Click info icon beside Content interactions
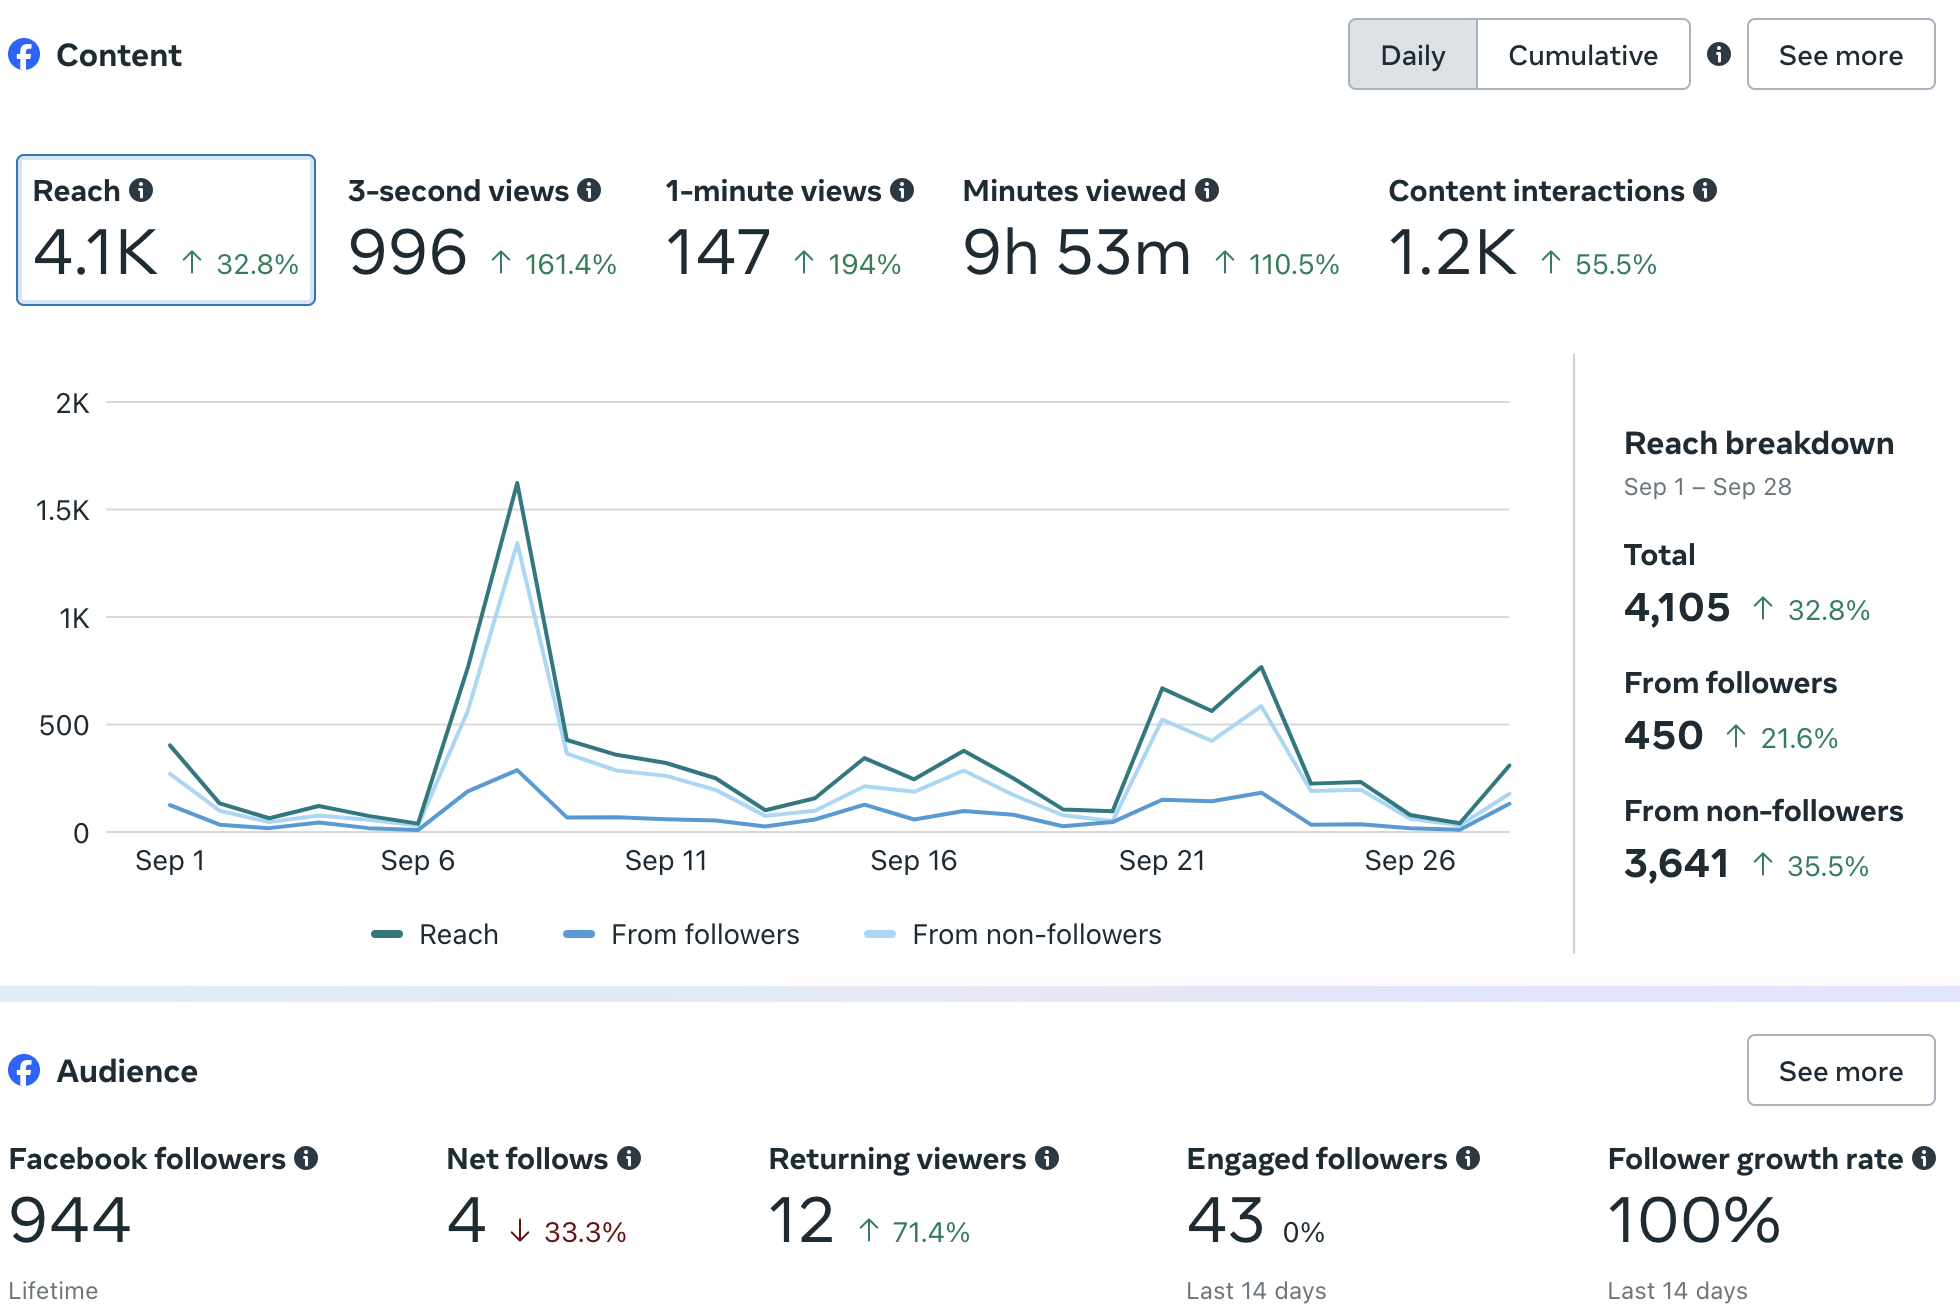 pos(1705,190)
